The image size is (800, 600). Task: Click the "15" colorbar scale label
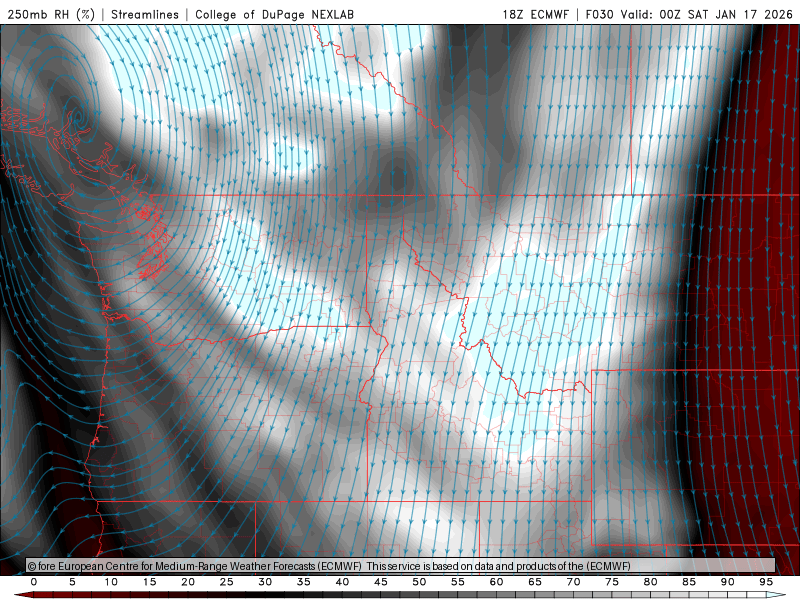149,582
